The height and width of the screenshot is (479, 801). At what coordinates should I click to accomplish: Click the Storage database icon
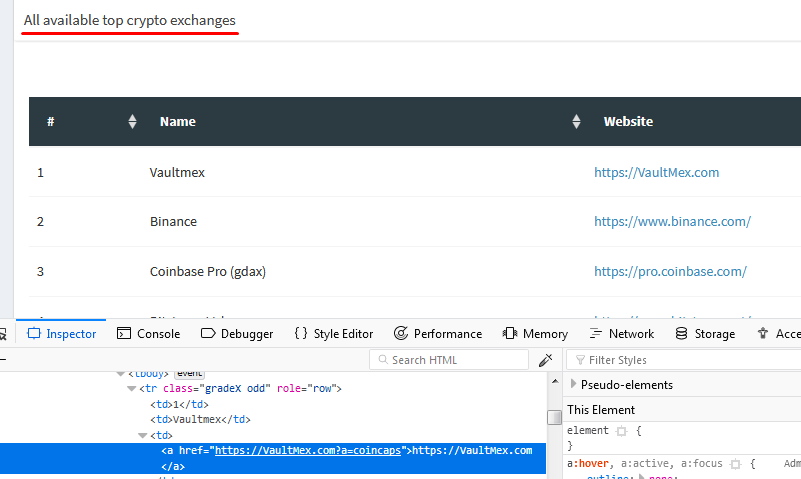click(681, 333)
